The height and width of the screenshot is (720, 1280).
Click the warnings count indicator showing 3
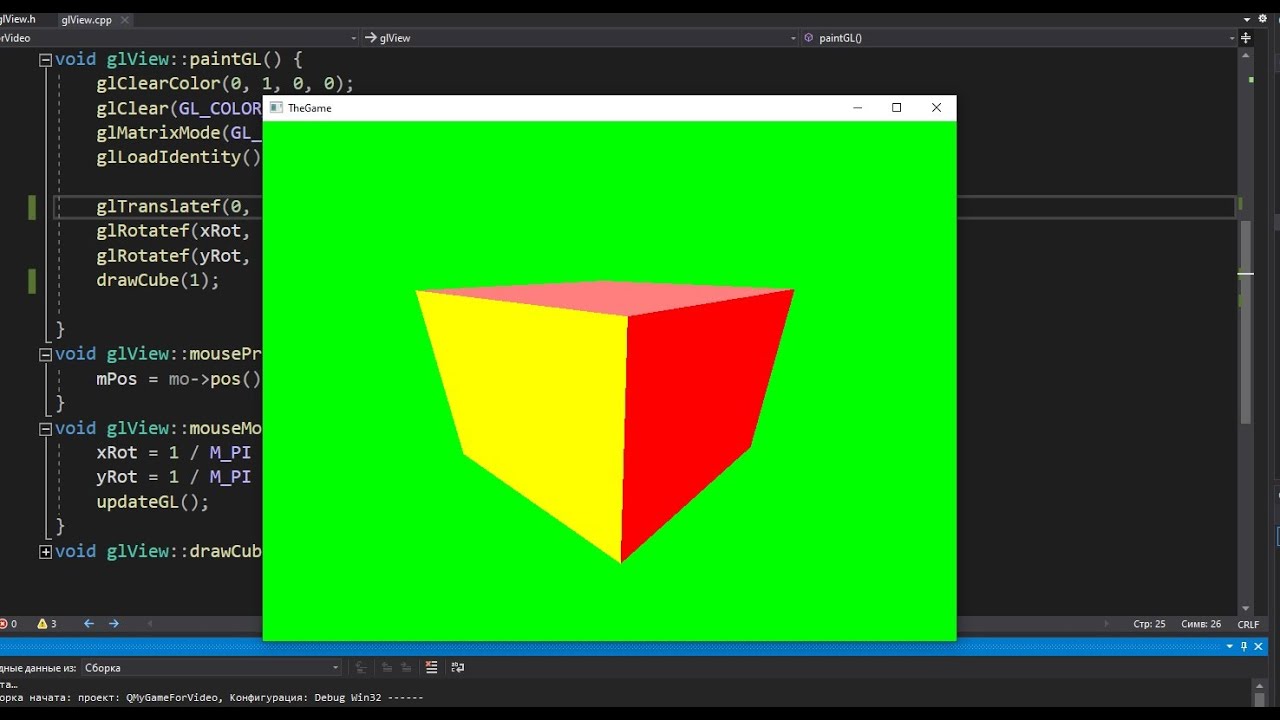47,624
